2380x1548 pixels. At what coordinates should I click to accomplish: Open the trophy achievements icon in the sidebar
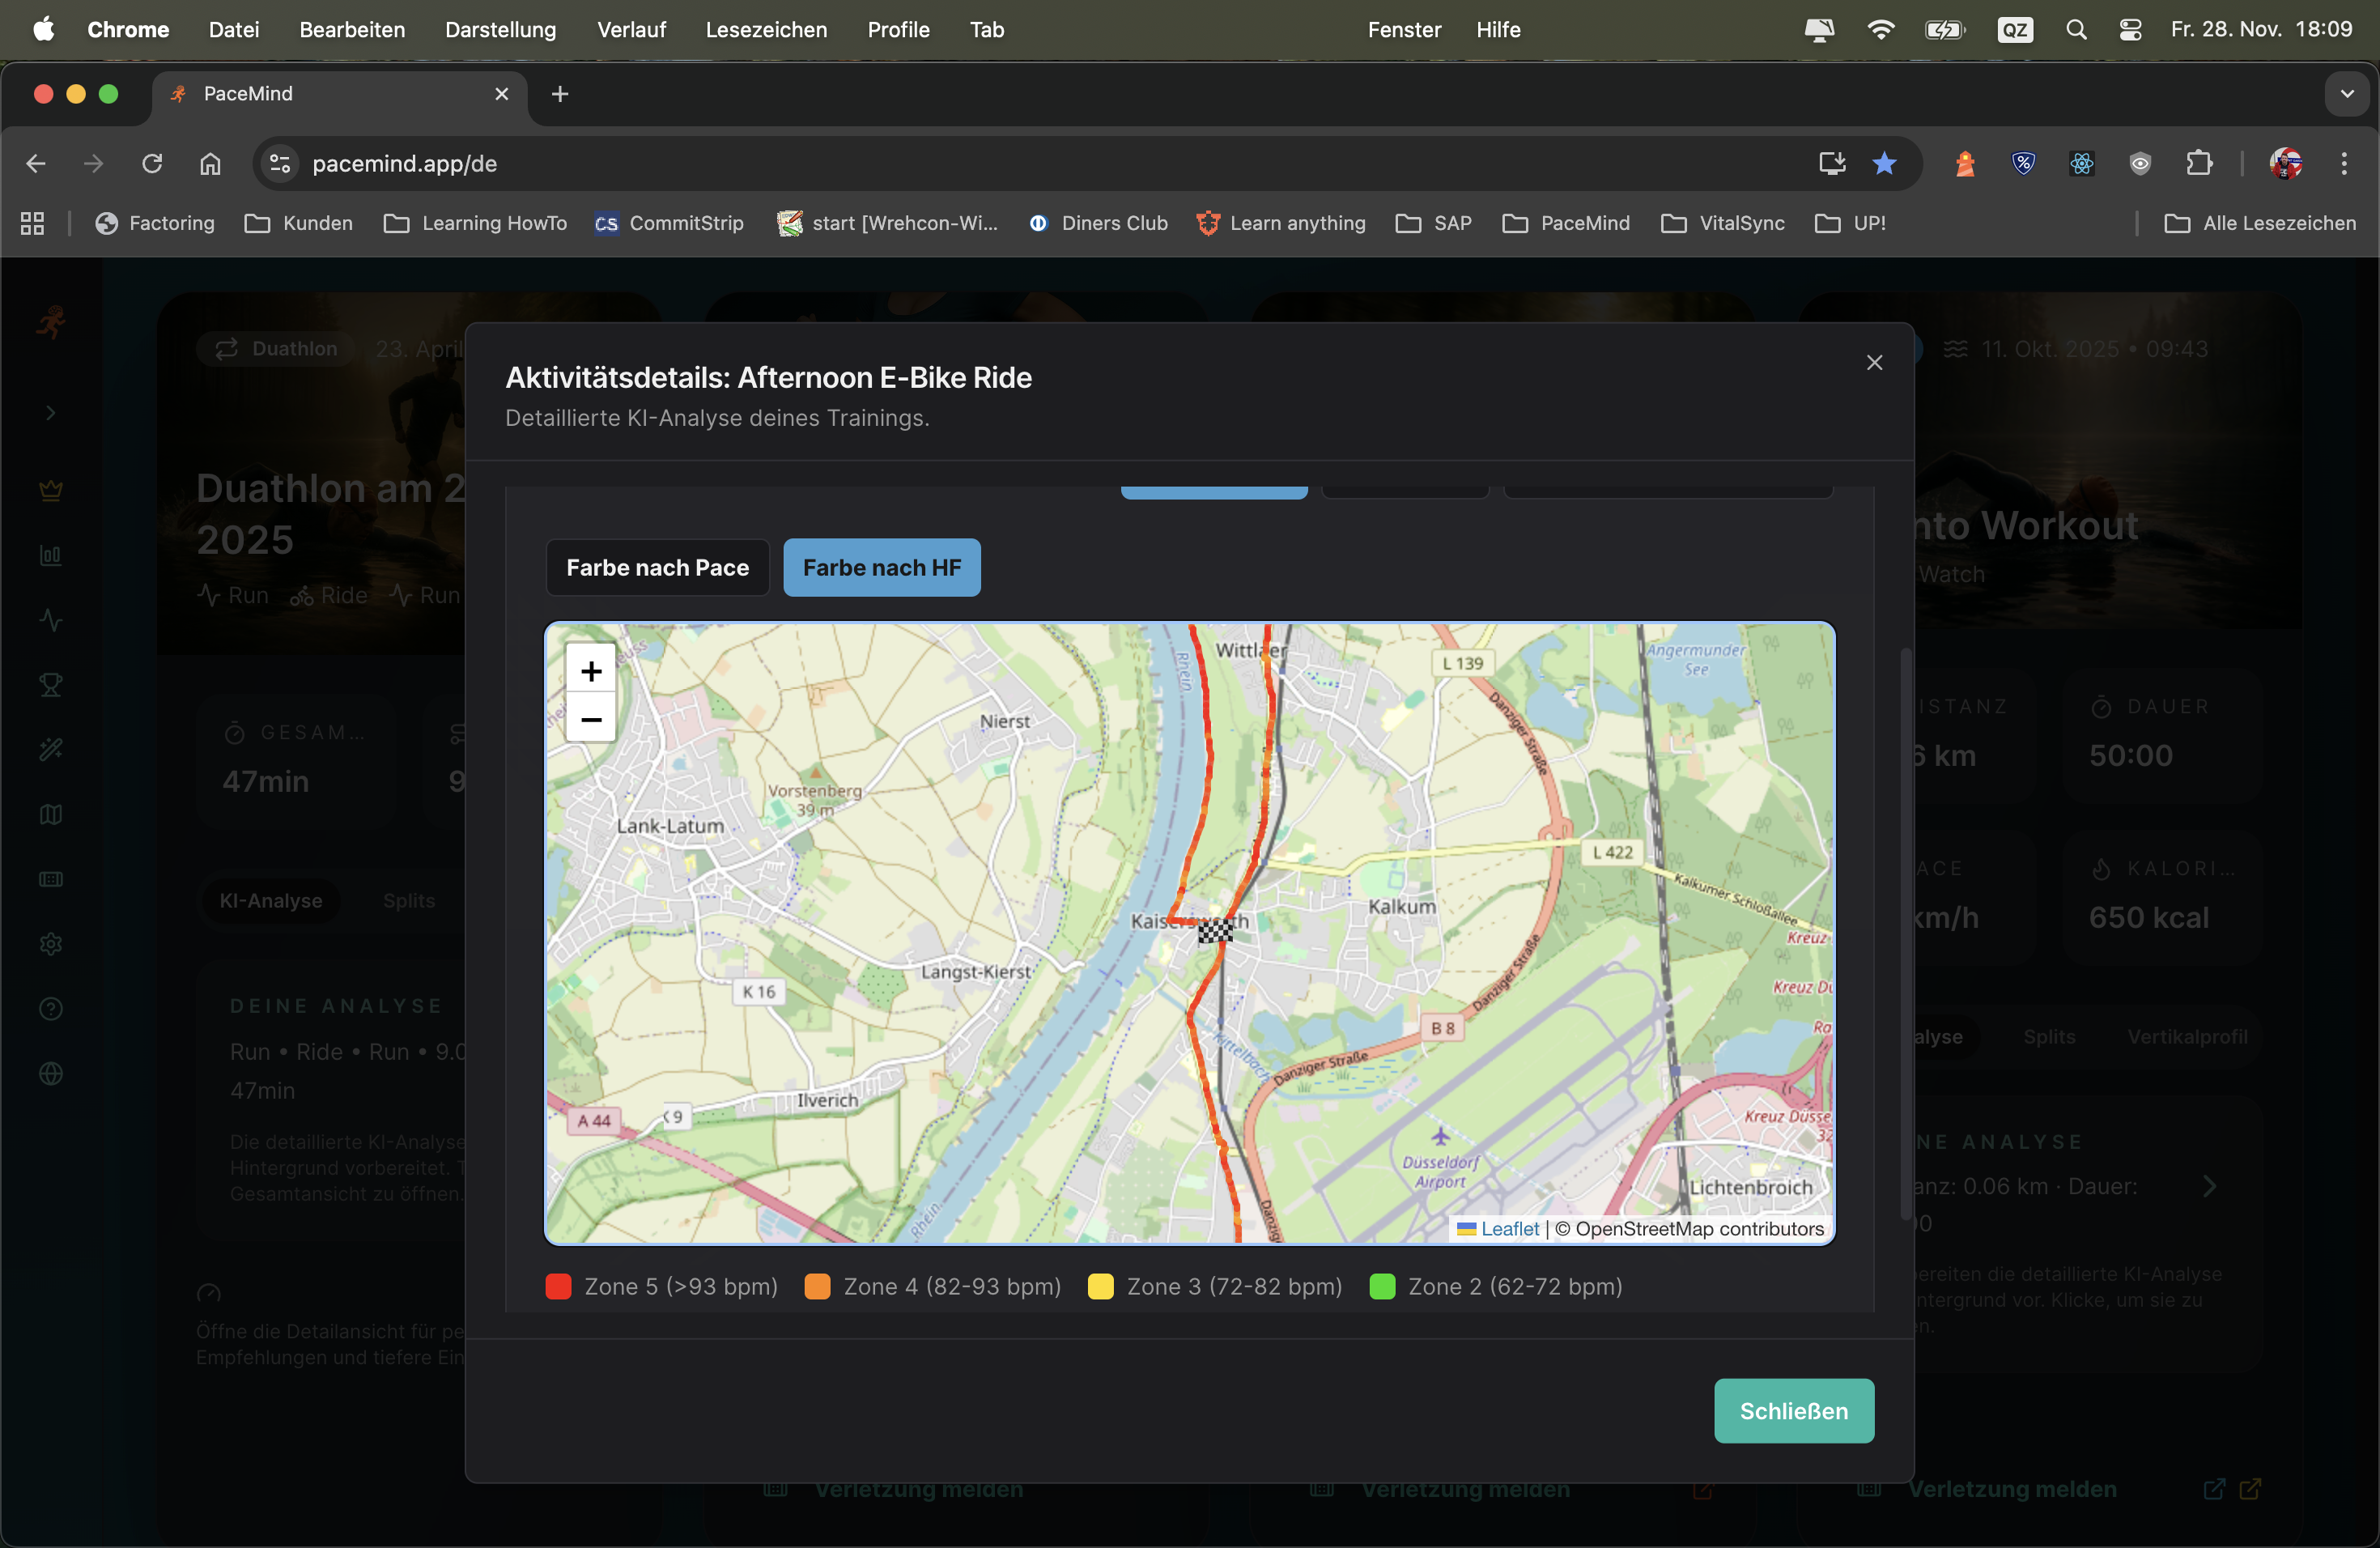tap(49, 685)
